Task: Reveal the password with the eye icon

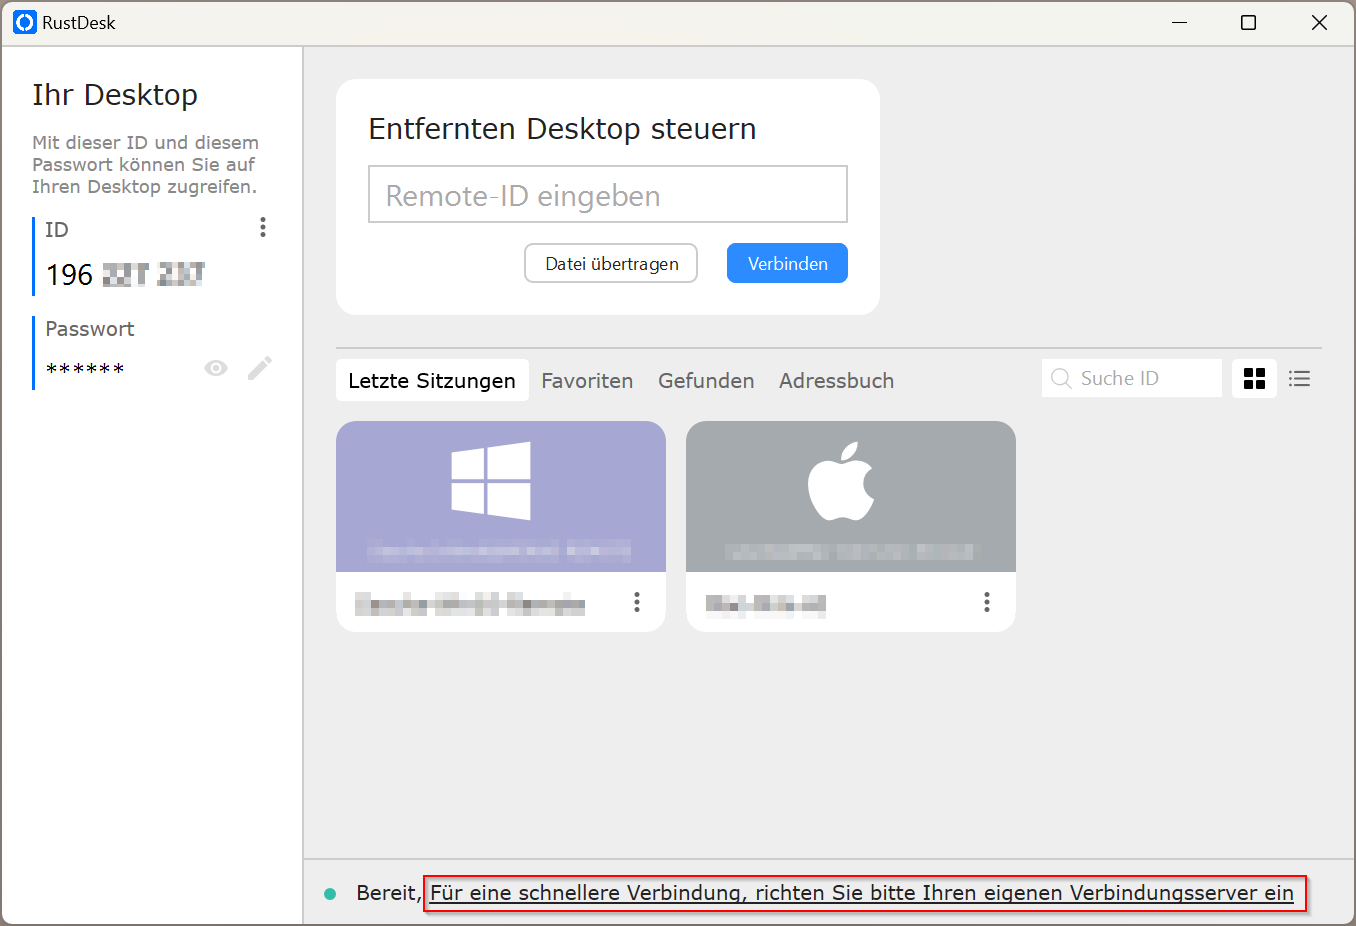Action: click(216, 368)
